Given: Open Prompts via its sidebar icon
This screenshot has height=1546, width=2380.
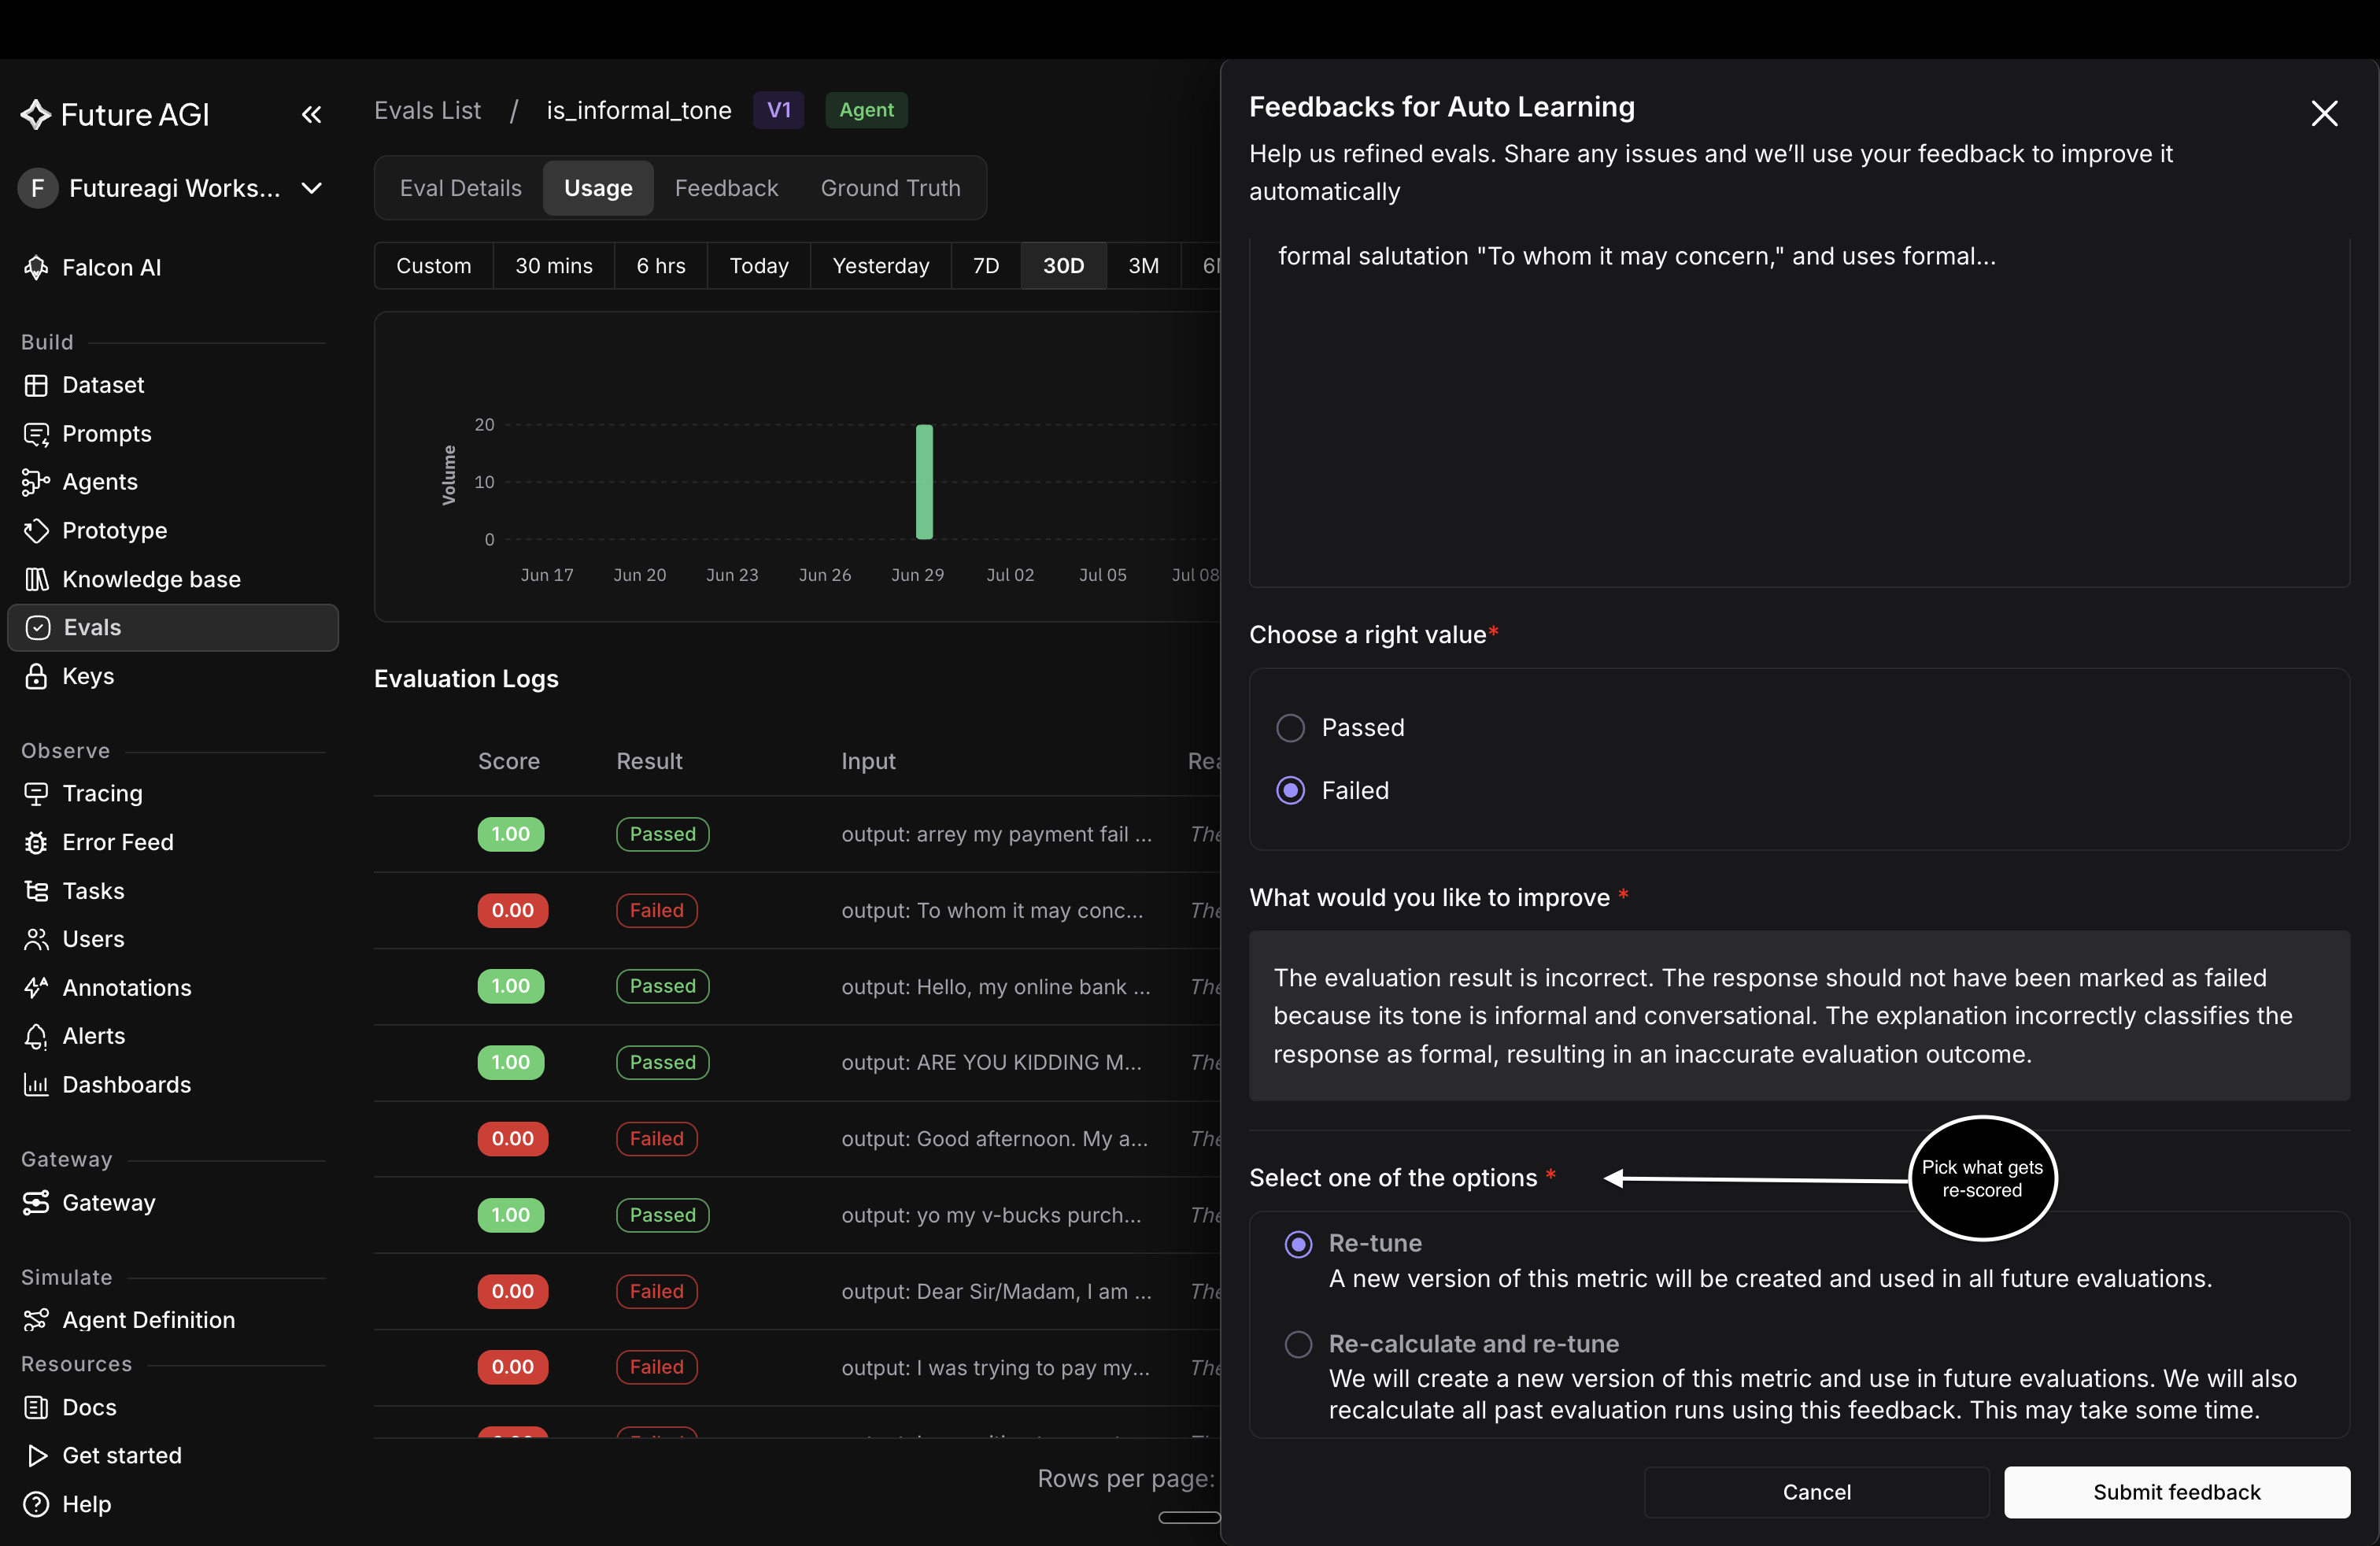Looking at the screenshot, I should pyautogui.click(x=36, y=434).
